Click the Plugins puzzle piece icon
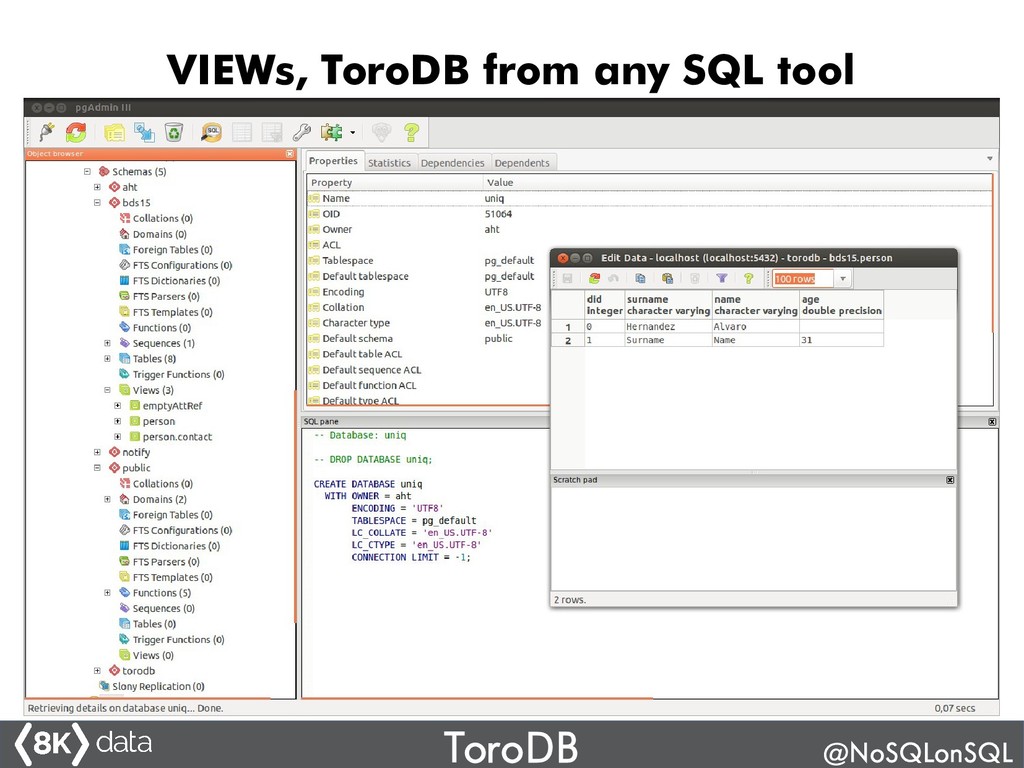 point(332,133)
